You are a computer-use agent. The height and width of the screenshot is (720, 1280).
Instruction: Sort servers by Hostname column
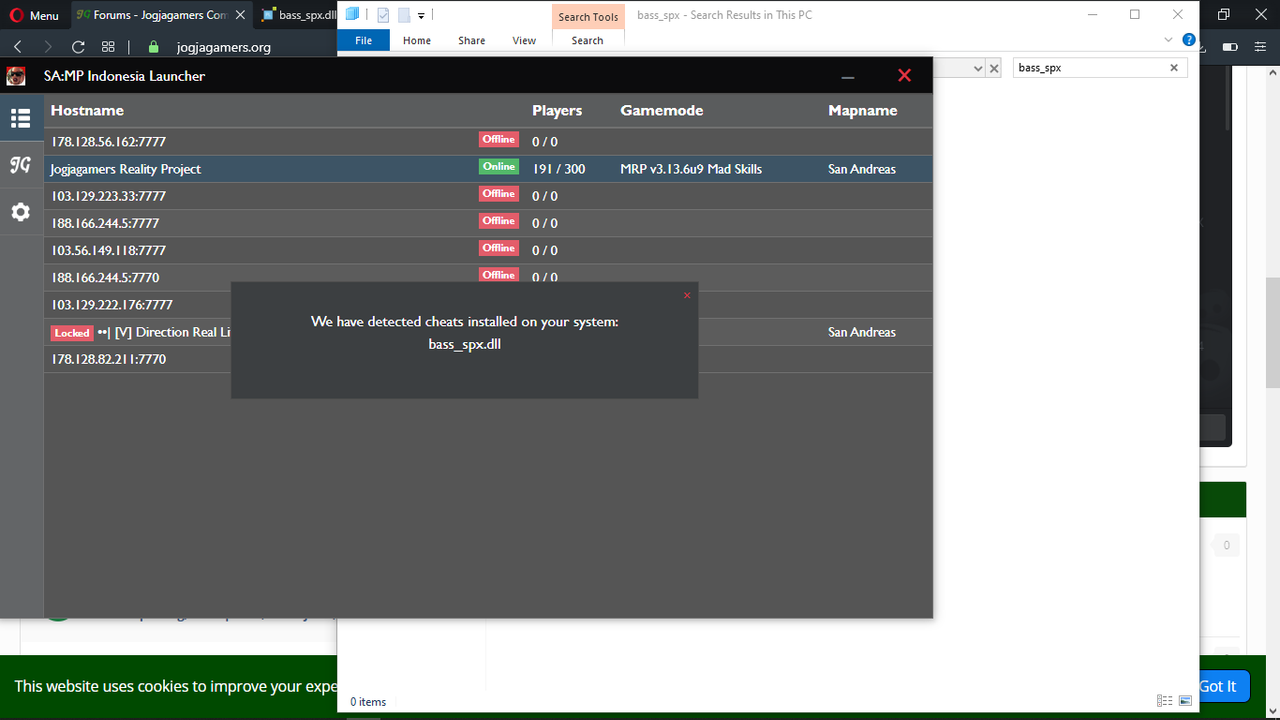pos(87,110)
